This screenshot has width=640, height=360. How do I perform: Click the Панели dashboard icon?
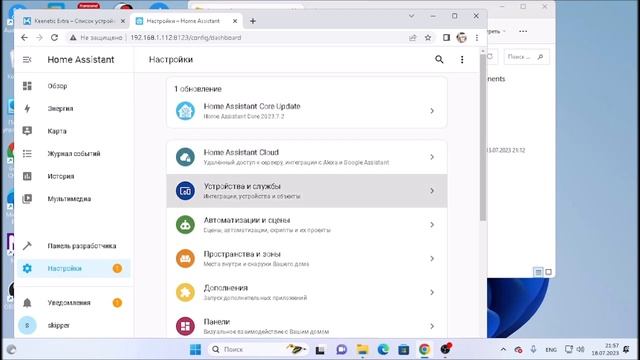tap(185, 326)
